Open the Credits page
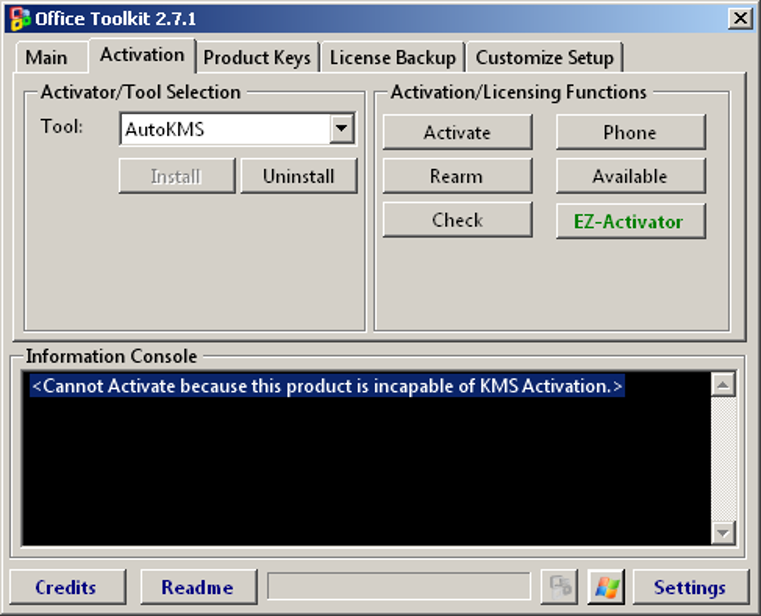Image resolution: width=761 pixels, height=616 pixels. [x=66, y=587]
